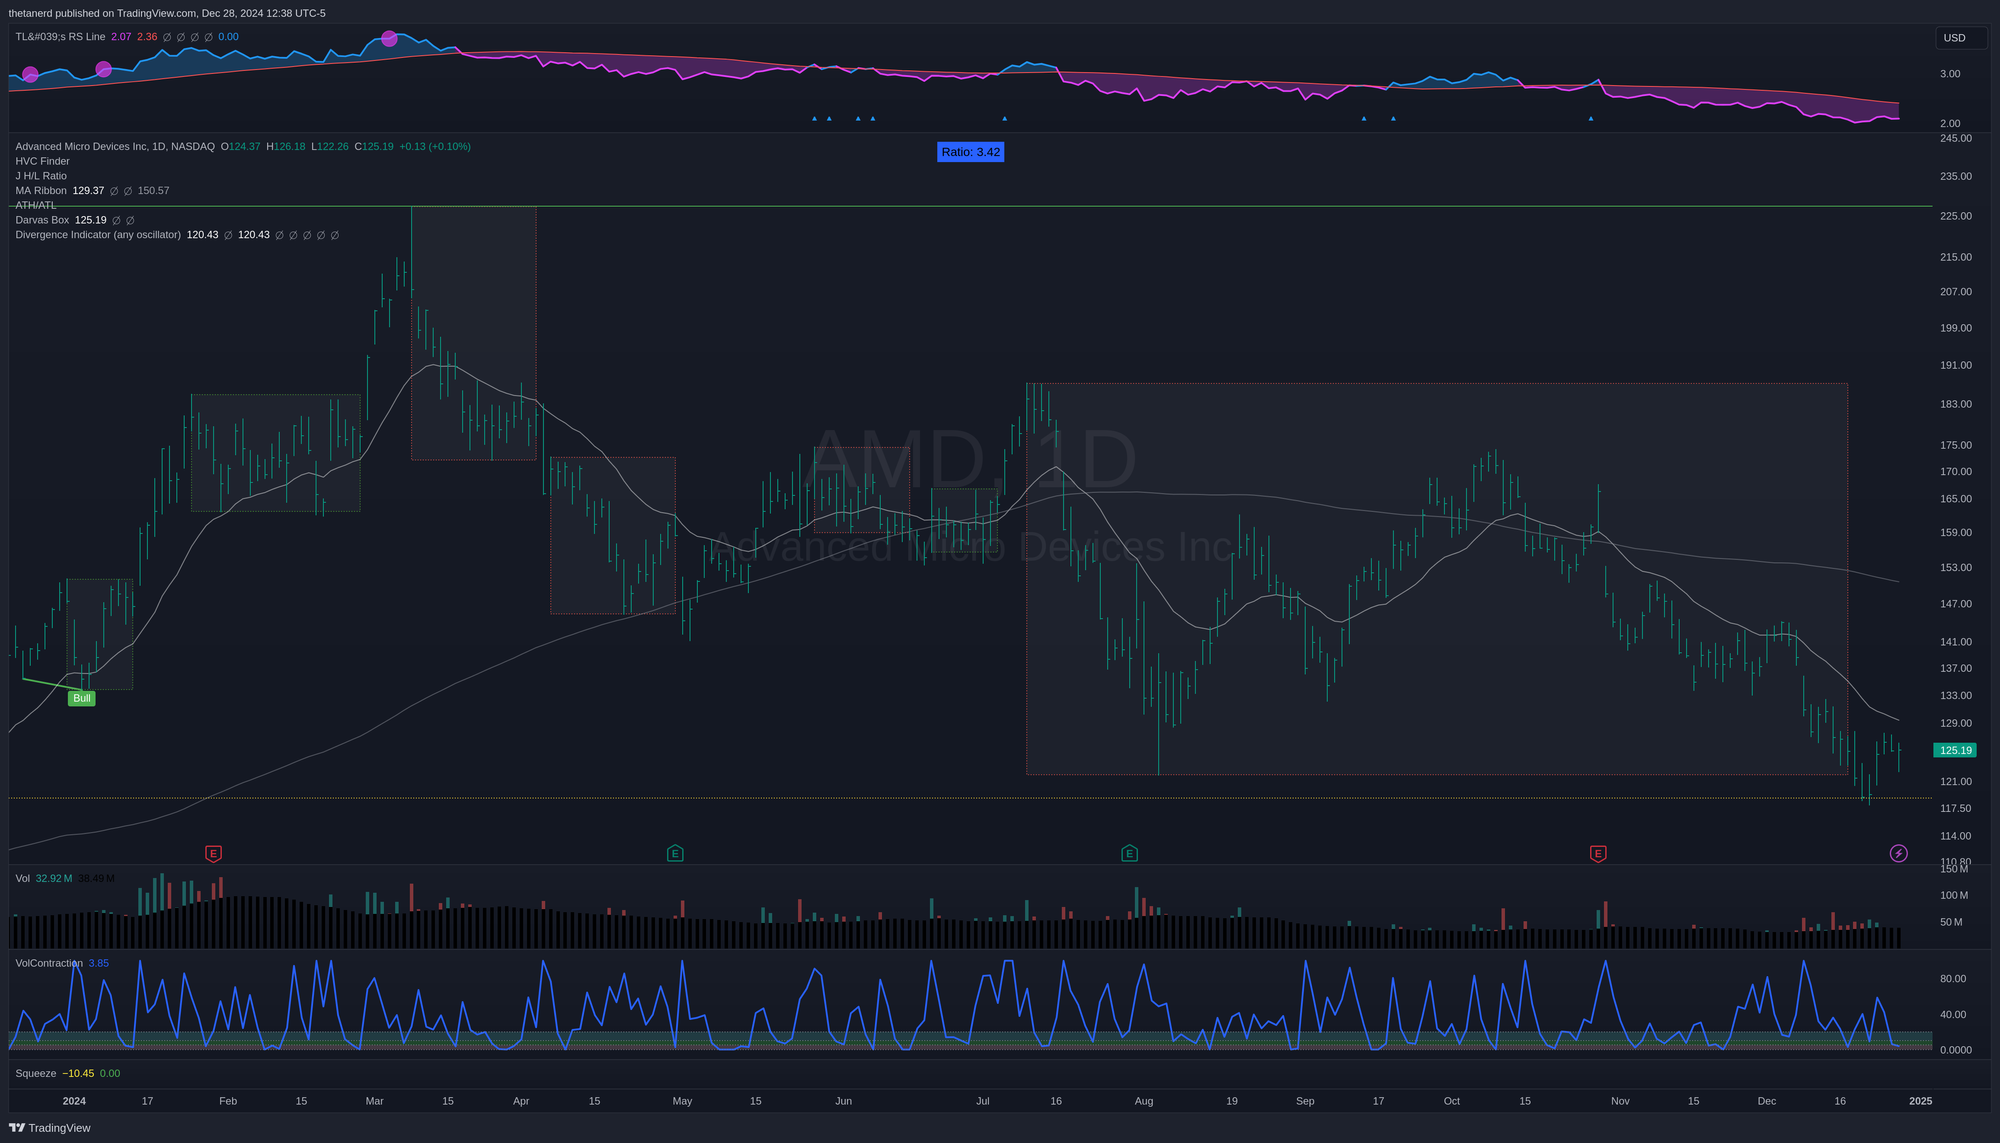Click the red earnings E marker before Feb
Screen dimensions: 2000x1143
(x=213, y=854)
